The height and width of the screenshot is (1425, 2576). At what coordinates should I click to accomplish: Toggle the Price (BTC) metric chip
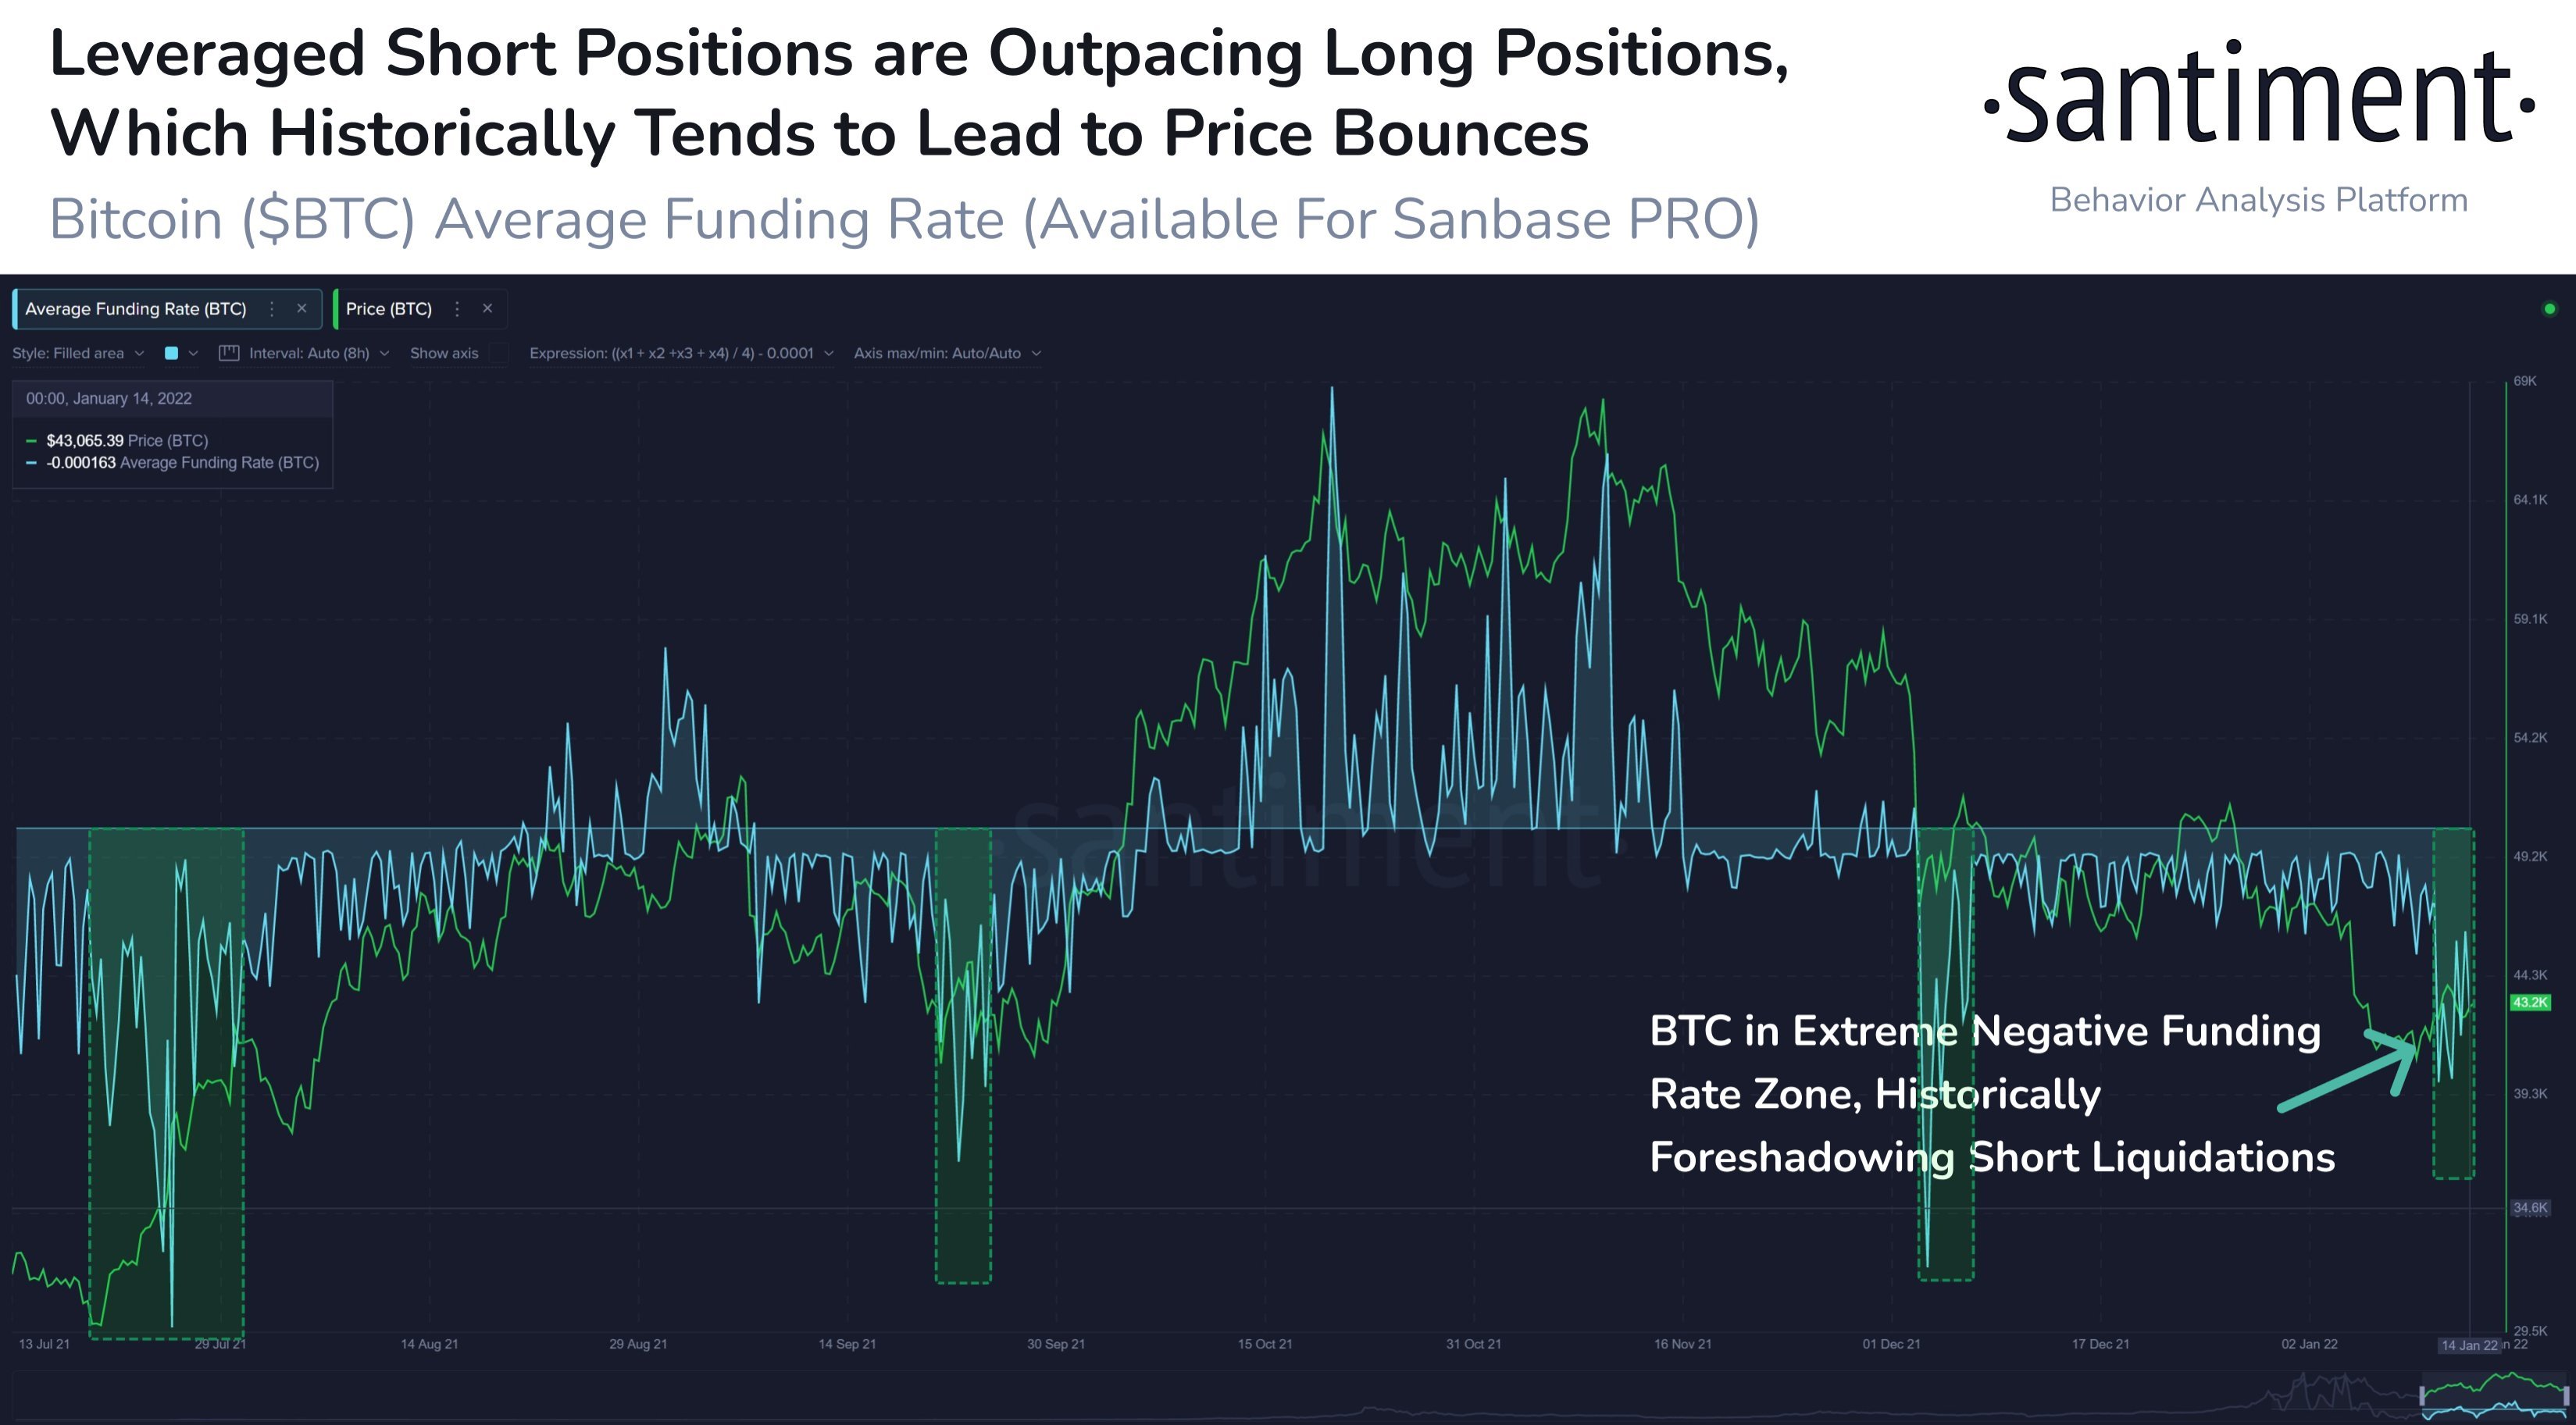point(390,308)
